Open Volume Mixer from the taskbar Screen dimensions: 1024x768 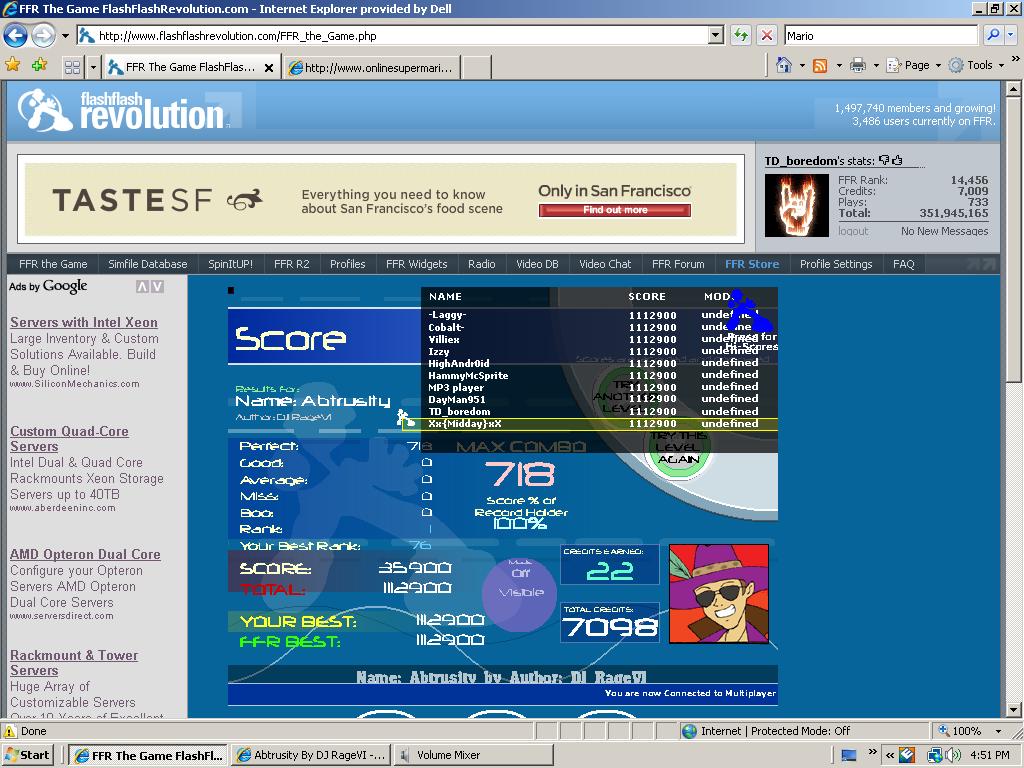473,756
